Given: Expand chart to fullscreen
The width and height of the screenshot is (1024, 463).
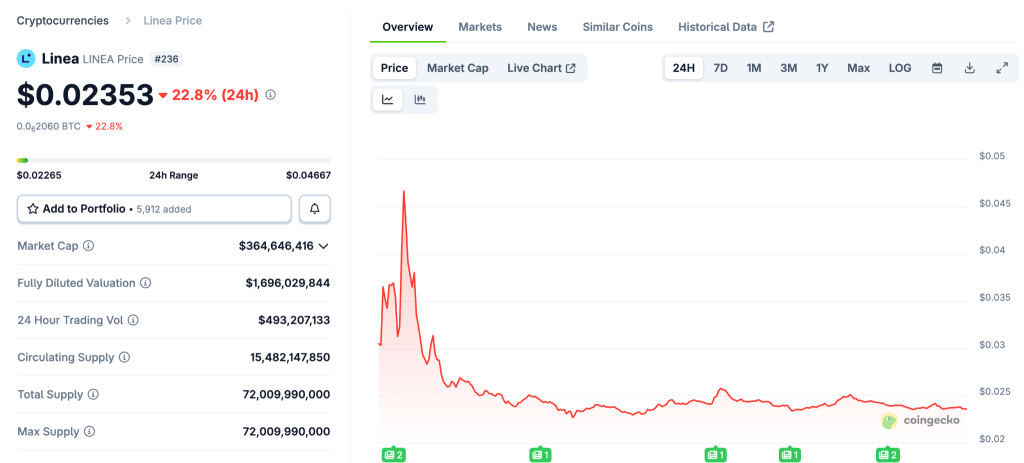Looking at the screenshot, I should coord(1002,68).
